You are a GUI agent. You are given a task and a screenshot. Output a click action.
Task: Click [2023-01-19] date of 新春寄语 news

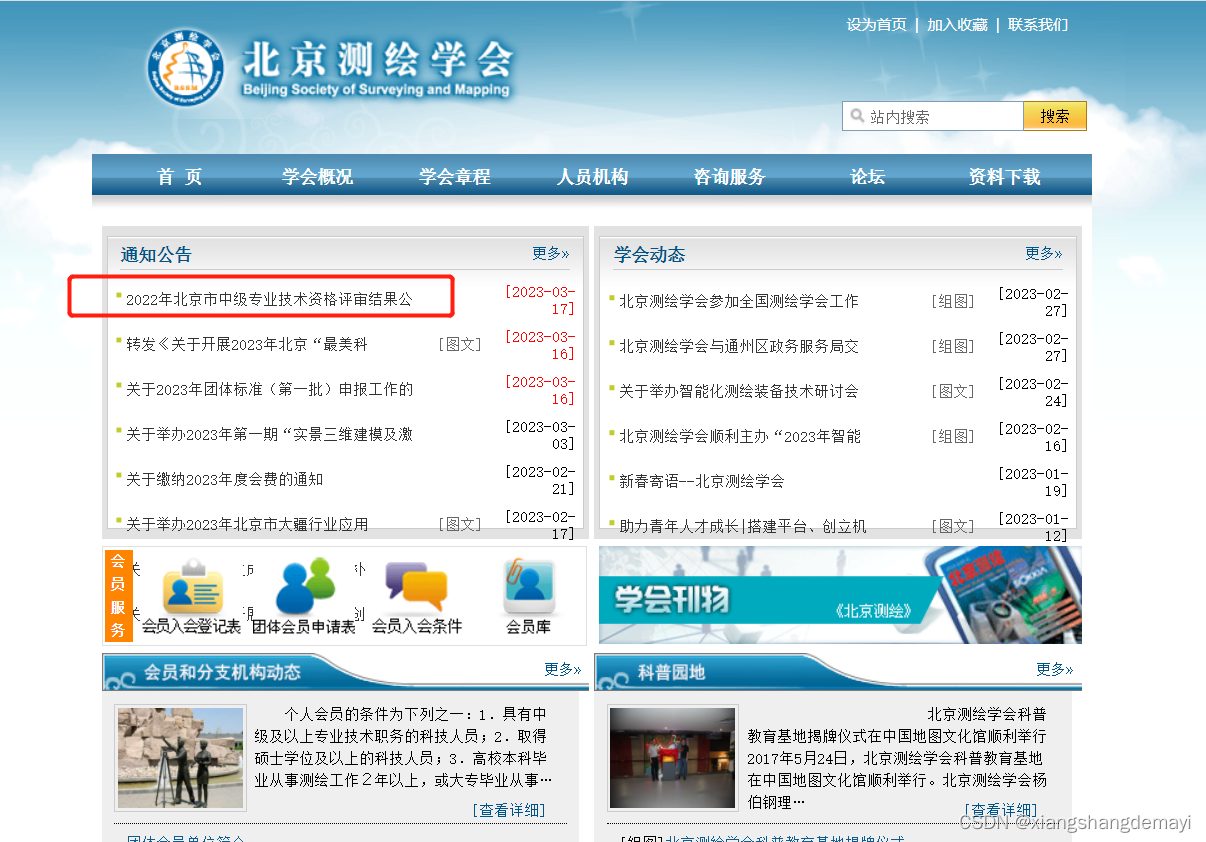[x=1034, y=482]
